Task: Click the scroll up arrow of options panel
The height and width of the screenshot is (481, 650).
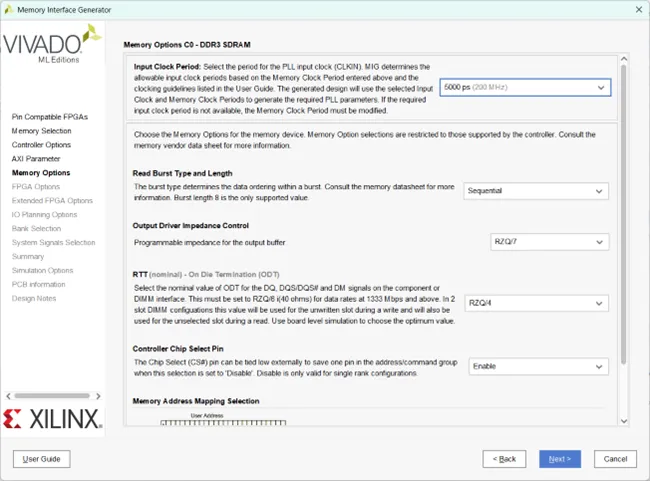Action: (x=623, y=59)
